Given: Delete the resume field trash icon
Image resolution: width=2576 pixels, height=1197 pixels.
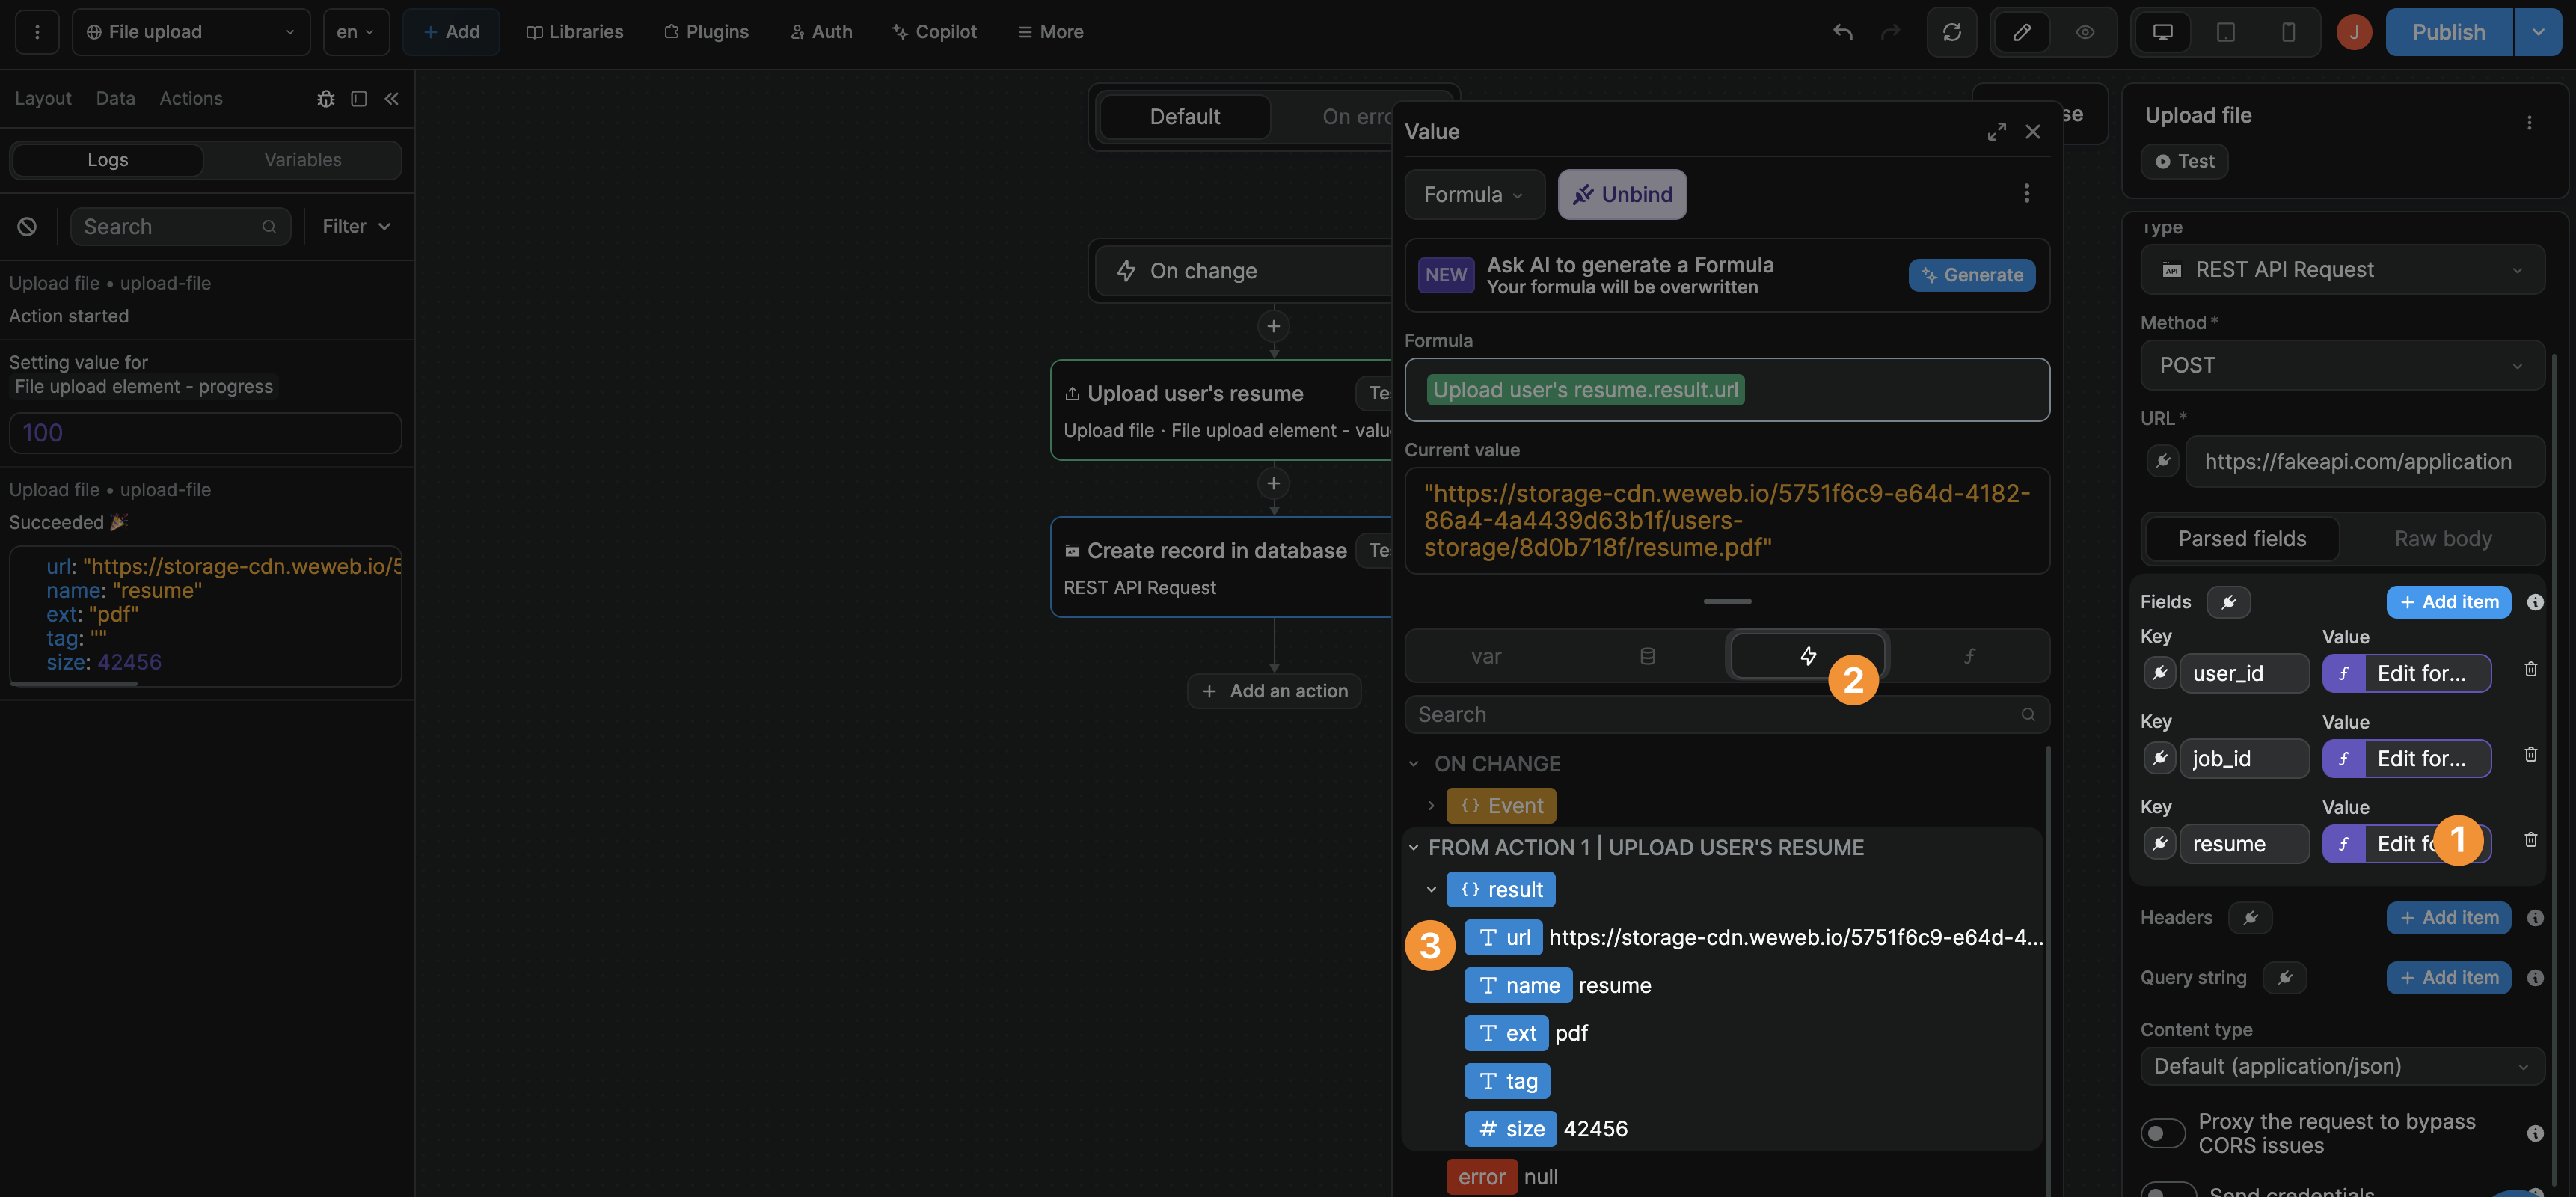Looking at the screenshot, I should pyautogui.click(x=2530, y=840).
